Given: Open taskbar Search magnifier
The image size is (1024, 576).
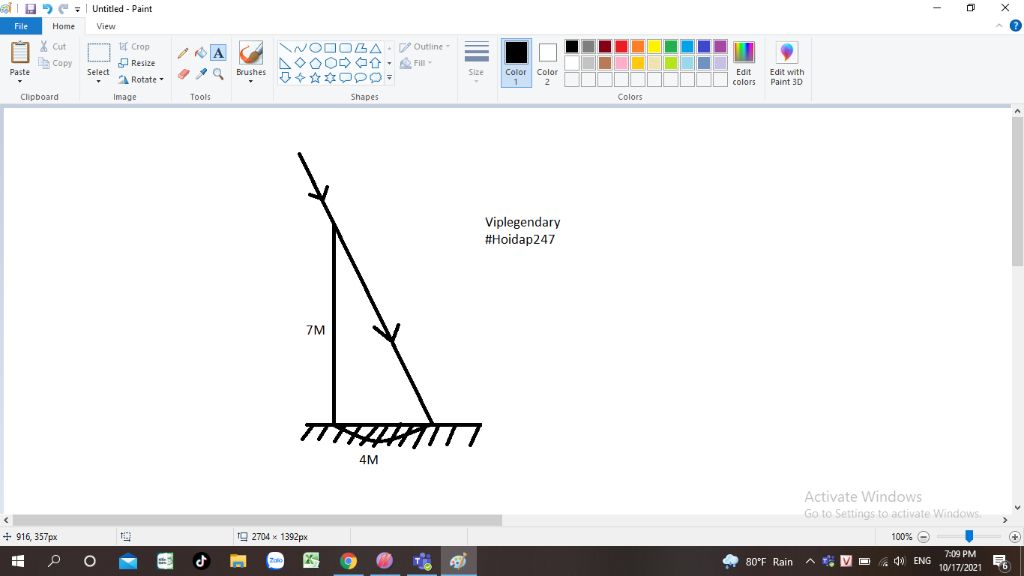Looking at the screenshot, I should (x=54, y=561).
